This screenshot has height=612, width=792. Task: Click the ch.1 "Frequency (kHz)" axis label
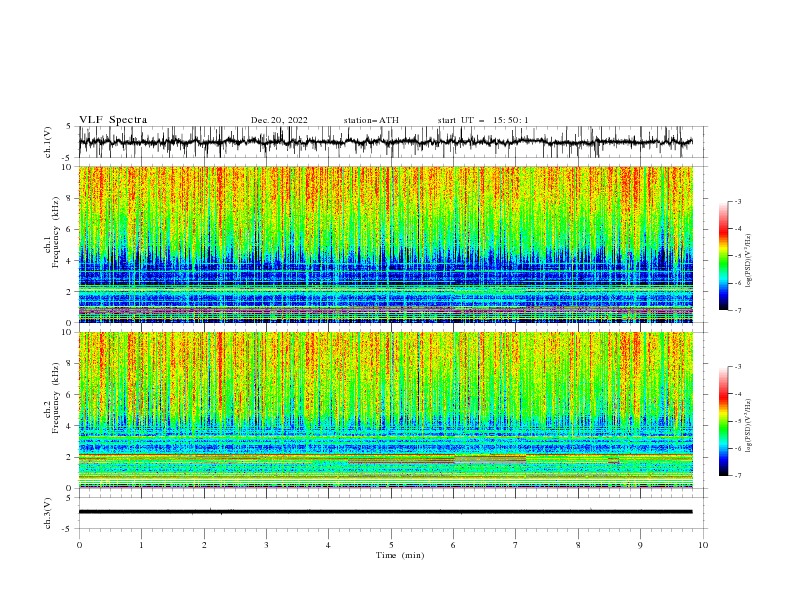click(55, 230)
